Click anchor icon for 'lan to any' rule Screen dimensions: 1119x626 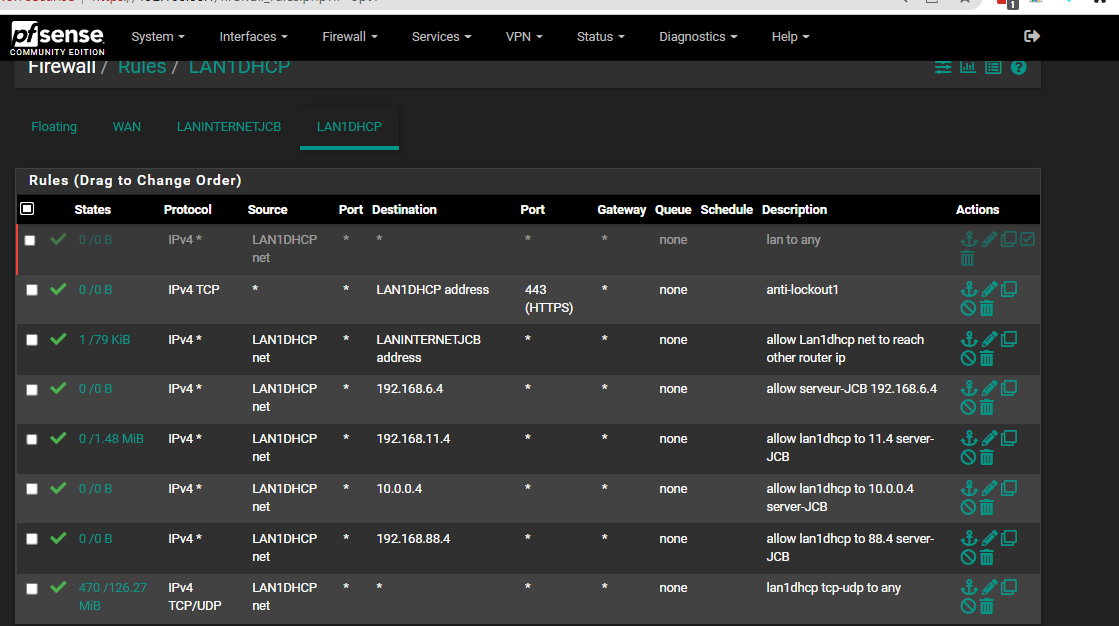(968, 239)
